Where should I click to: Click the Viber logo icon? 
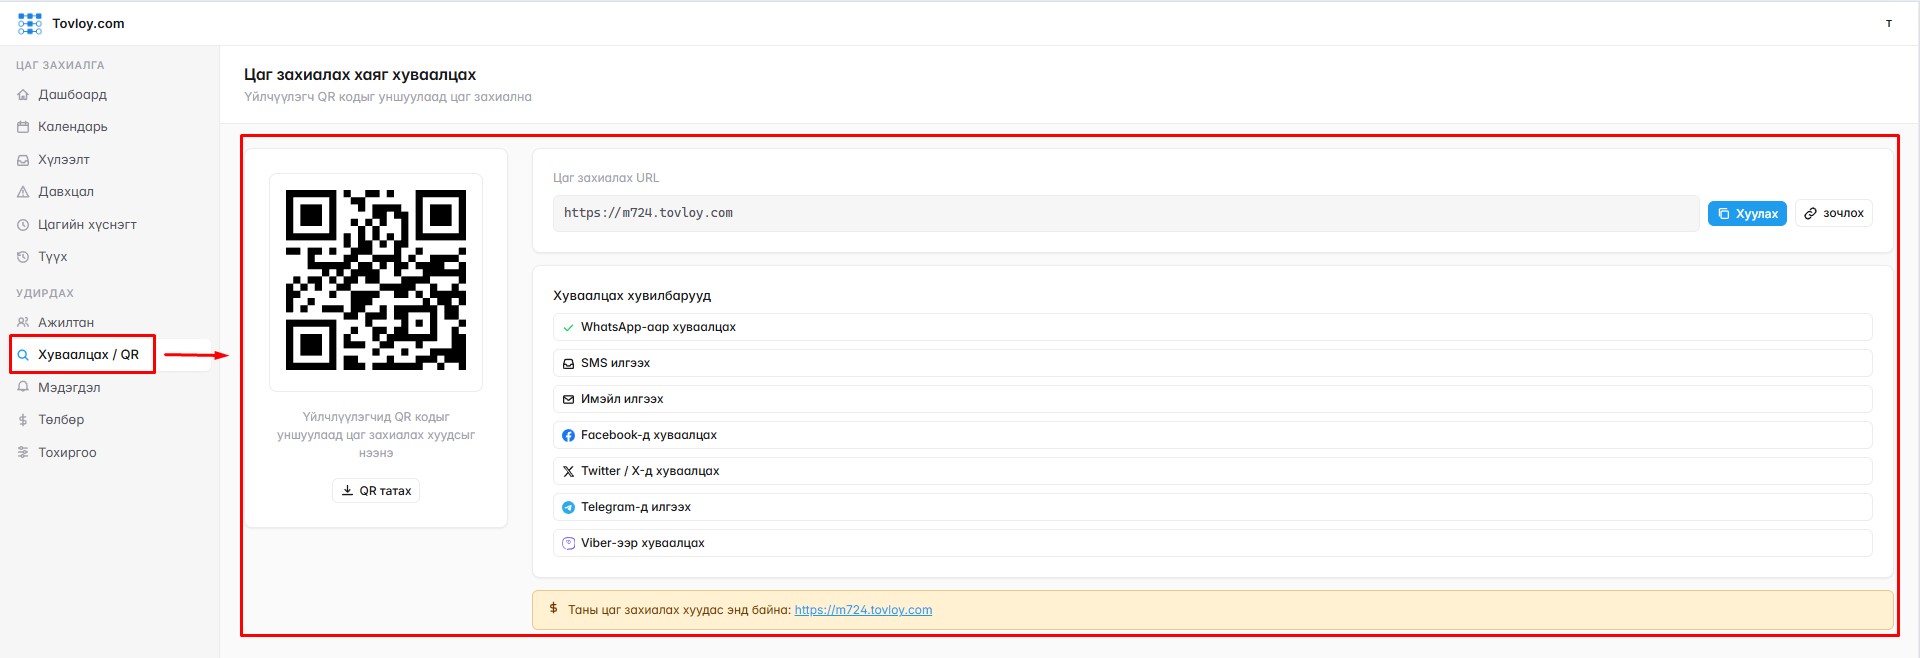click(568, 543)
